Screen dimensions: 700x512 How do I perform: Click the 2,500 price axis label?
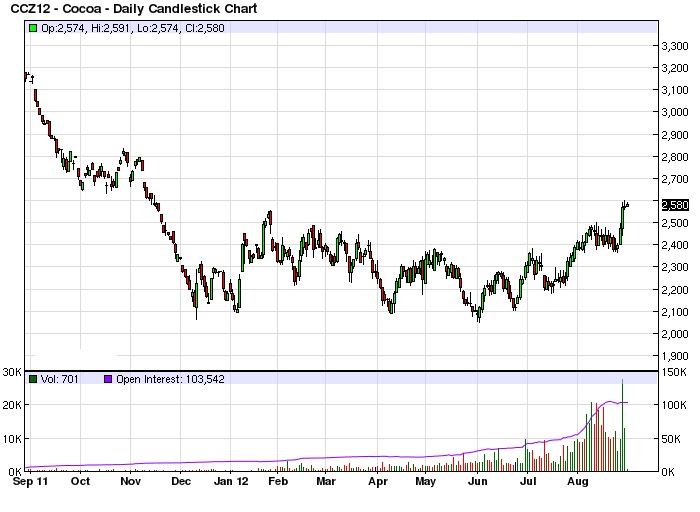tap(675, 223)
